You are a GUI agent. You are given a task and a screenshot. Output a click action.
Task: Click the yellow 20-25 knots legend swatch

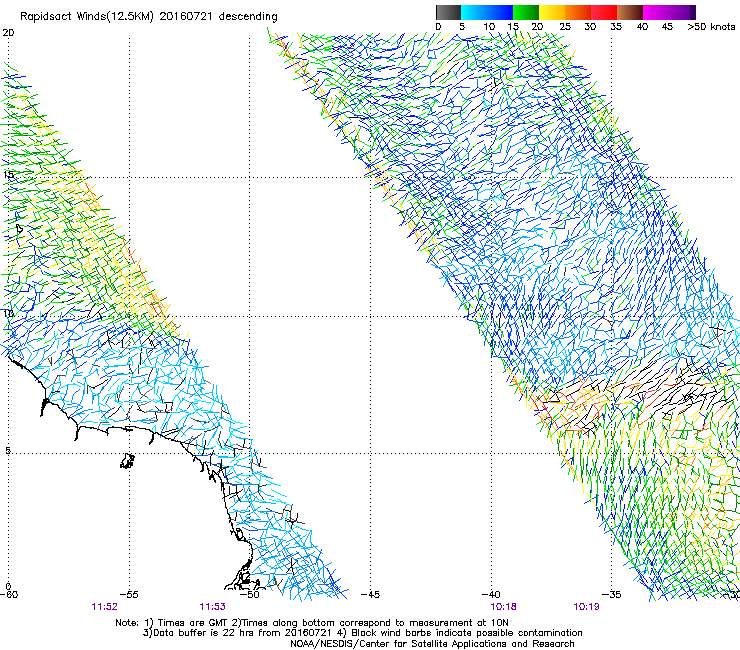[x=552, y=12]
